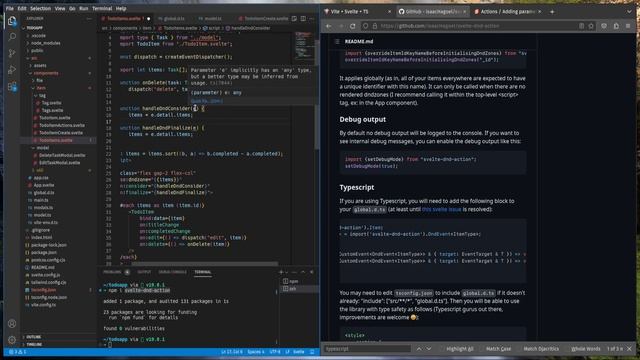Close the Firefox find bar
640x360 pixels.
pos(629,349)
